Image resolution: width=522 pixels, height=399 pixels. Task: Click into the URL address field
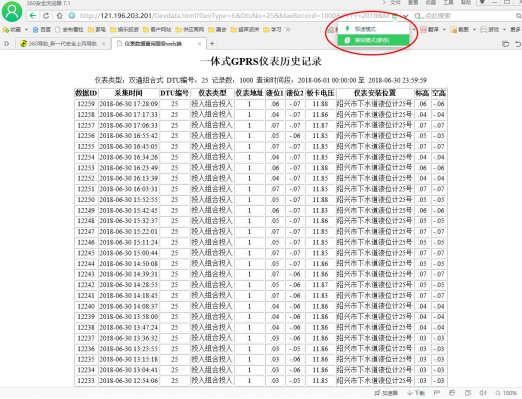(x=233, y=16)
